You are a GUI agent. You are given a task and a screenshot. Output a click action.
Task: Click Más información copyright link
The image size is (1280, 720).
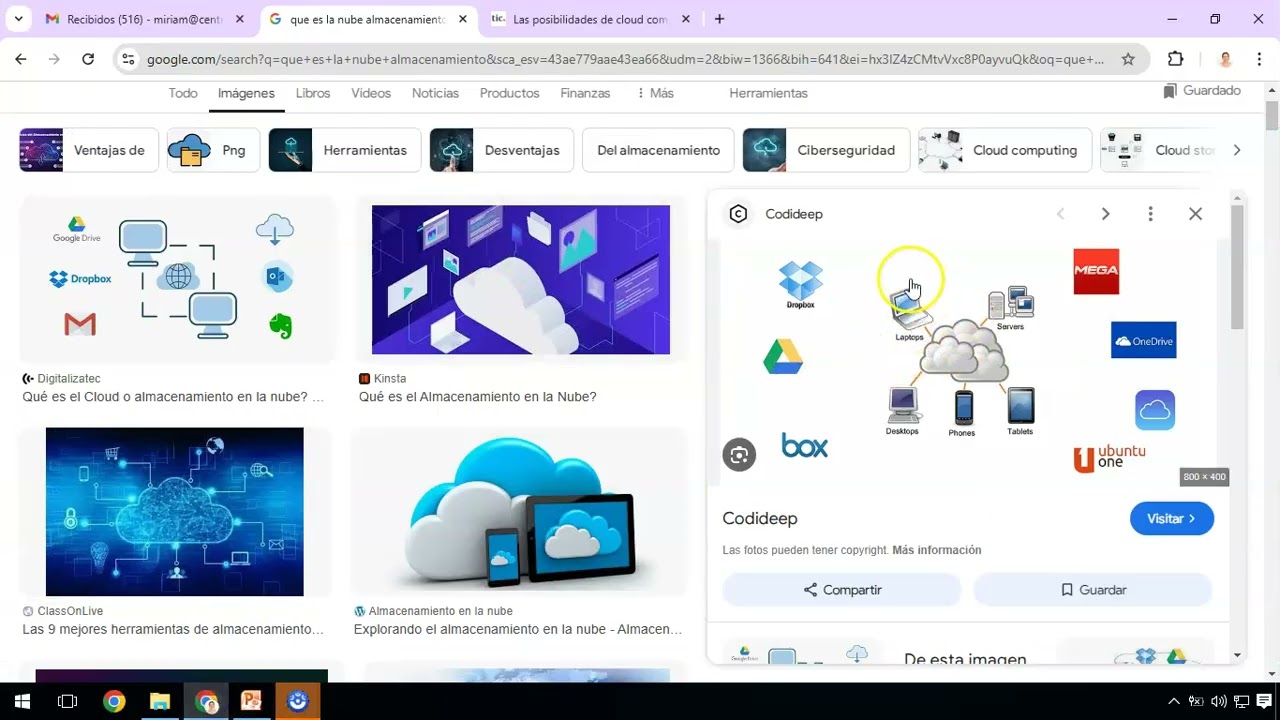pos(936,550)
